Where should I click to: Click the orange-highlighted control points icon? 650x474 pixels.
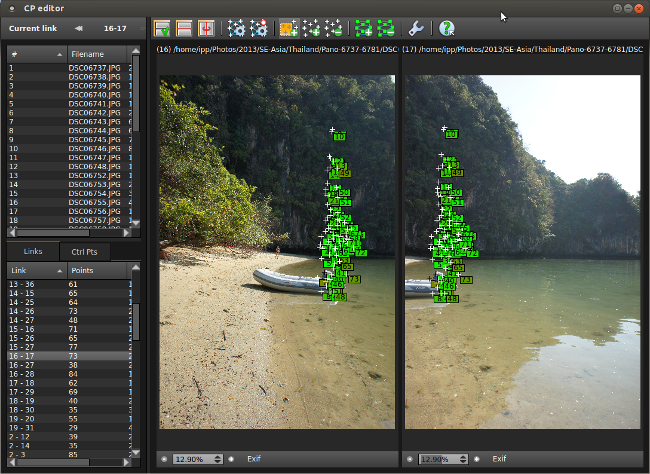click(x=287, y=29)
